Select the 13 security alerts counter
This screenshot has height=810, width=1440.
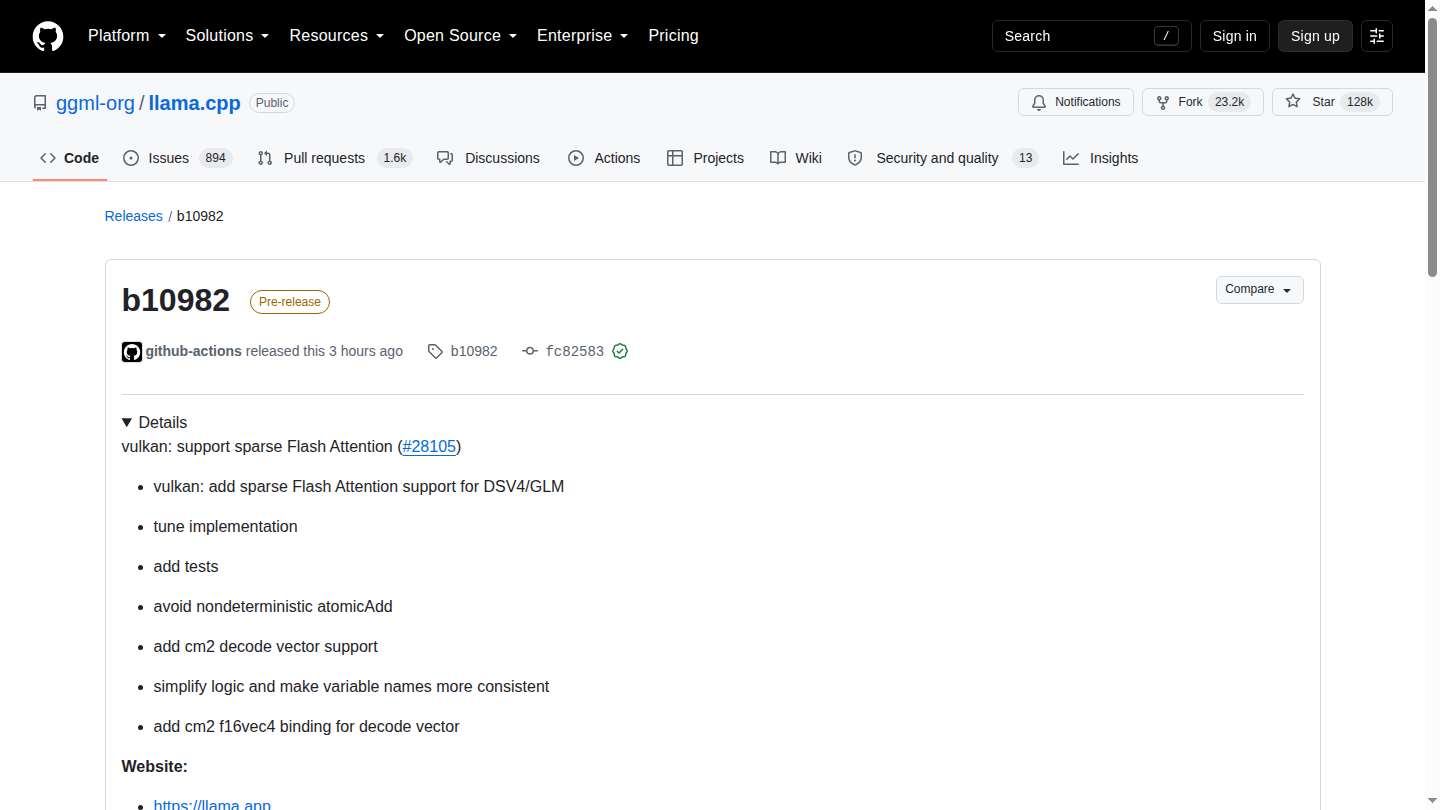(1025, 158)
